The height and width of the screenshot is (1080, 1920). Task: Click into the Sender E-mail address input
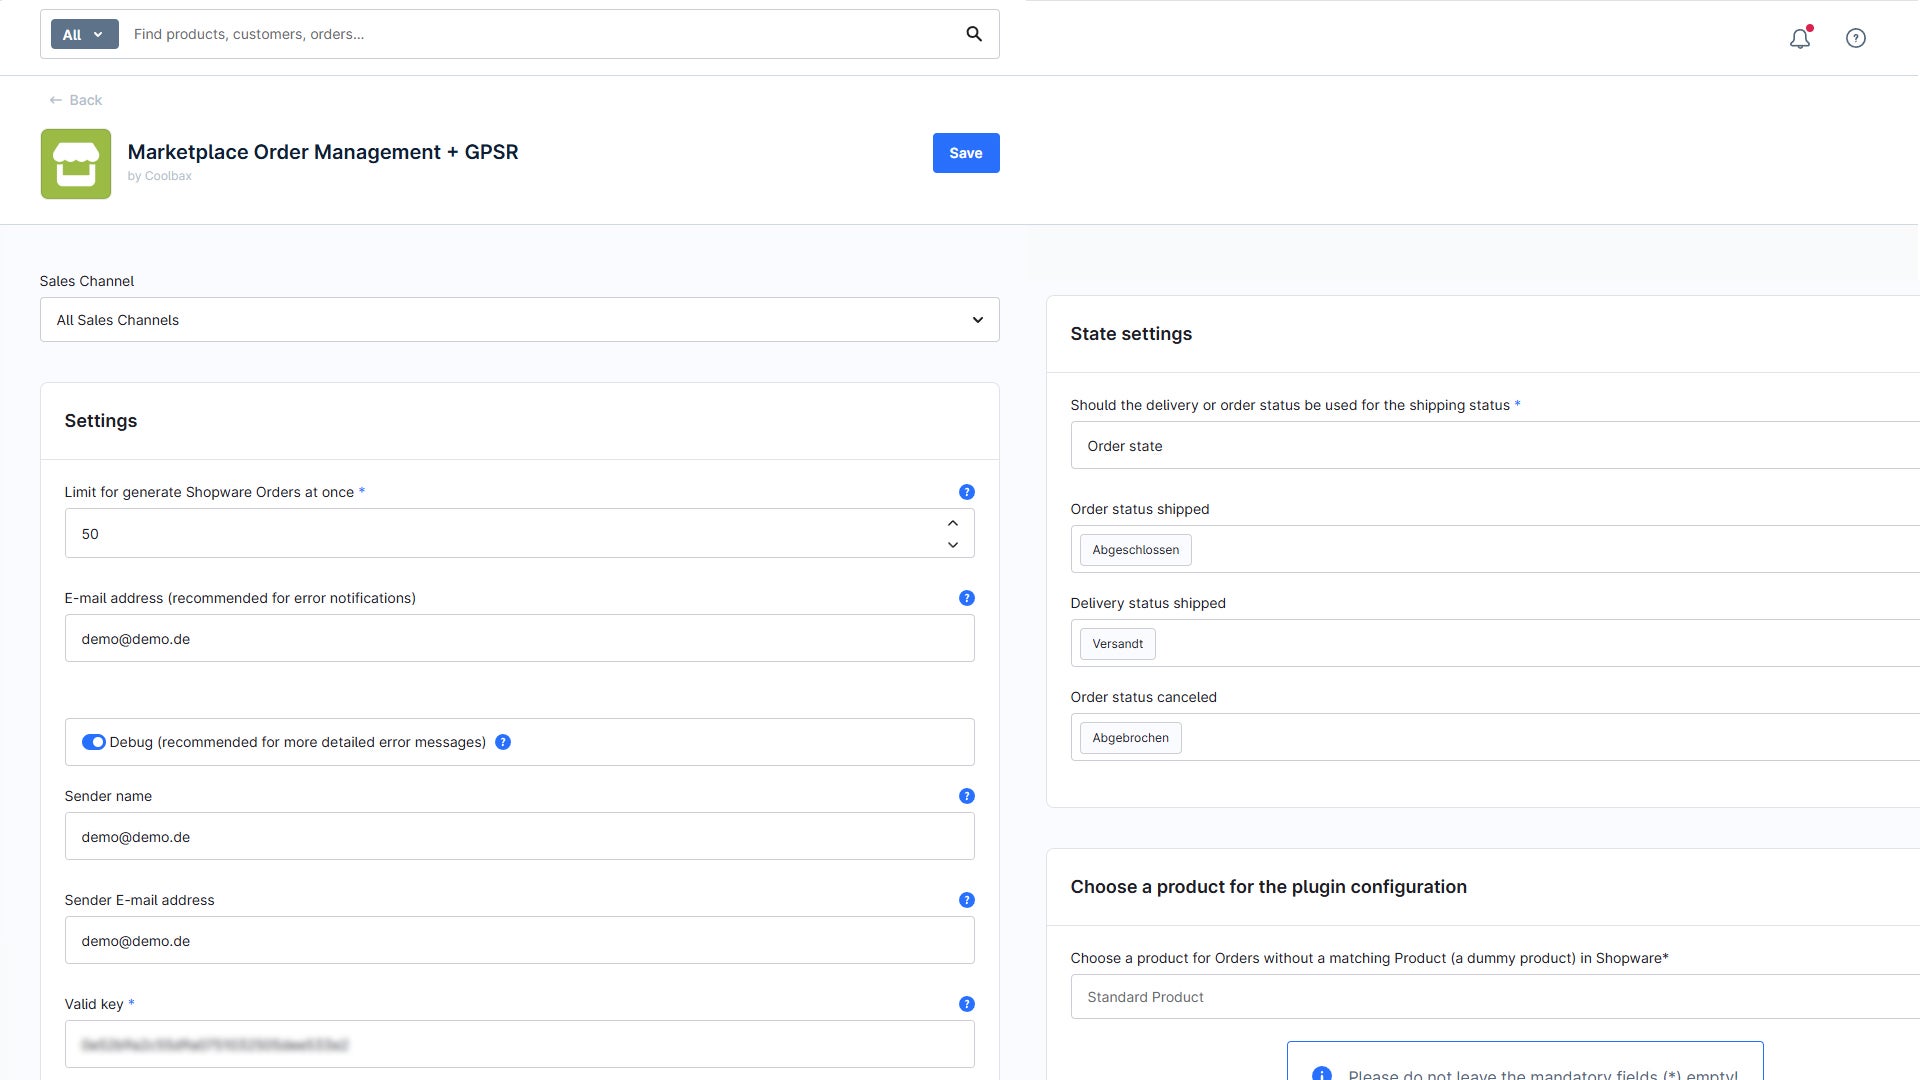pos(519,940)
